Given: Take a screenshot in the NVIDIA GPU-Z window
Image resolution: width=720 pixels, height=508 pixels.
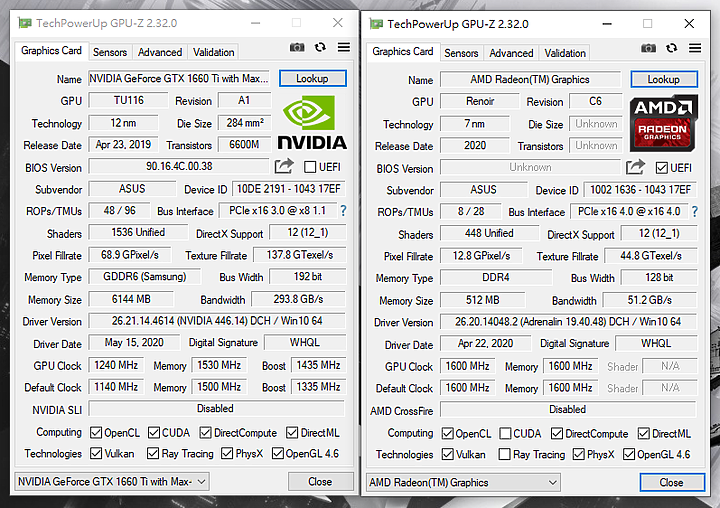Looking at the screenshot, I should 297,47.
